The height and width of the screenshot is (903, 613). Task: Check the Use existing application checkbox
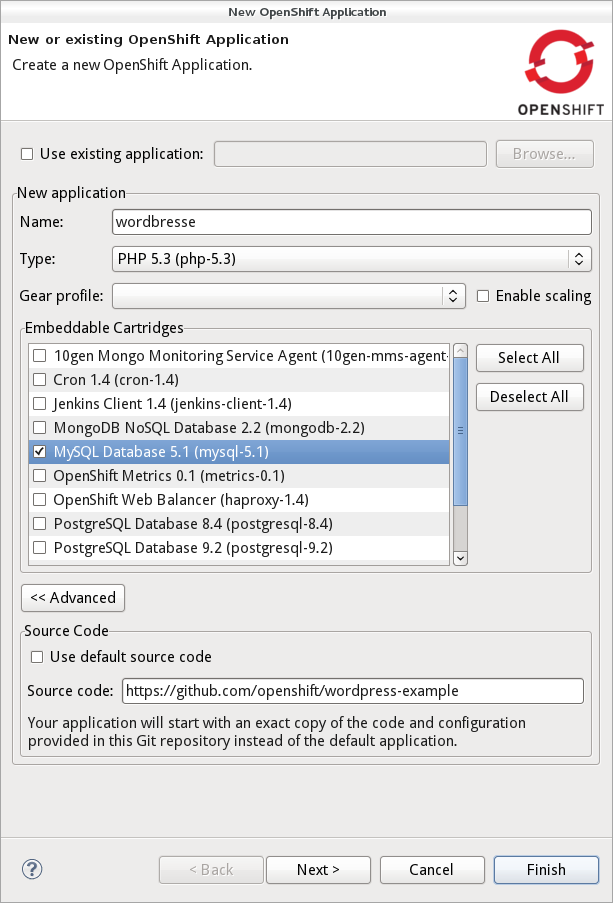coord(27,154)
